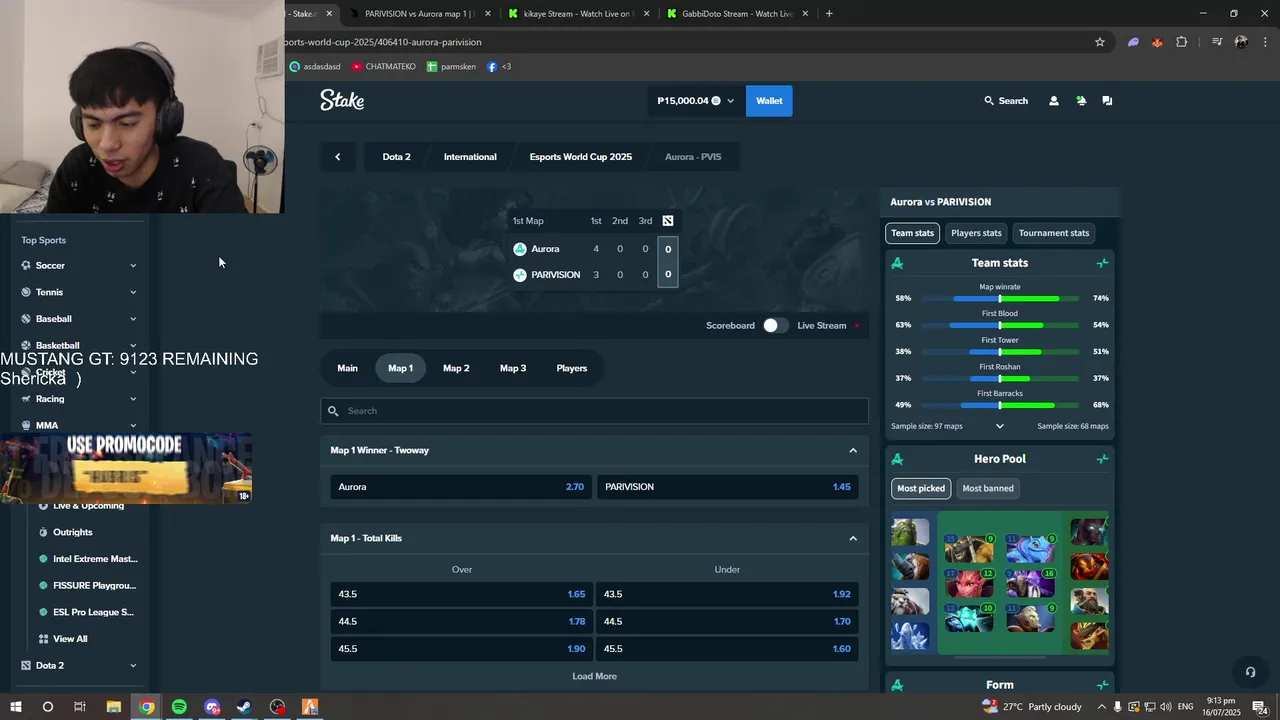Screen dimensions: 1280x720
Task: Open Chrome extensions puzzle icon
Action: click(1181, 42)
